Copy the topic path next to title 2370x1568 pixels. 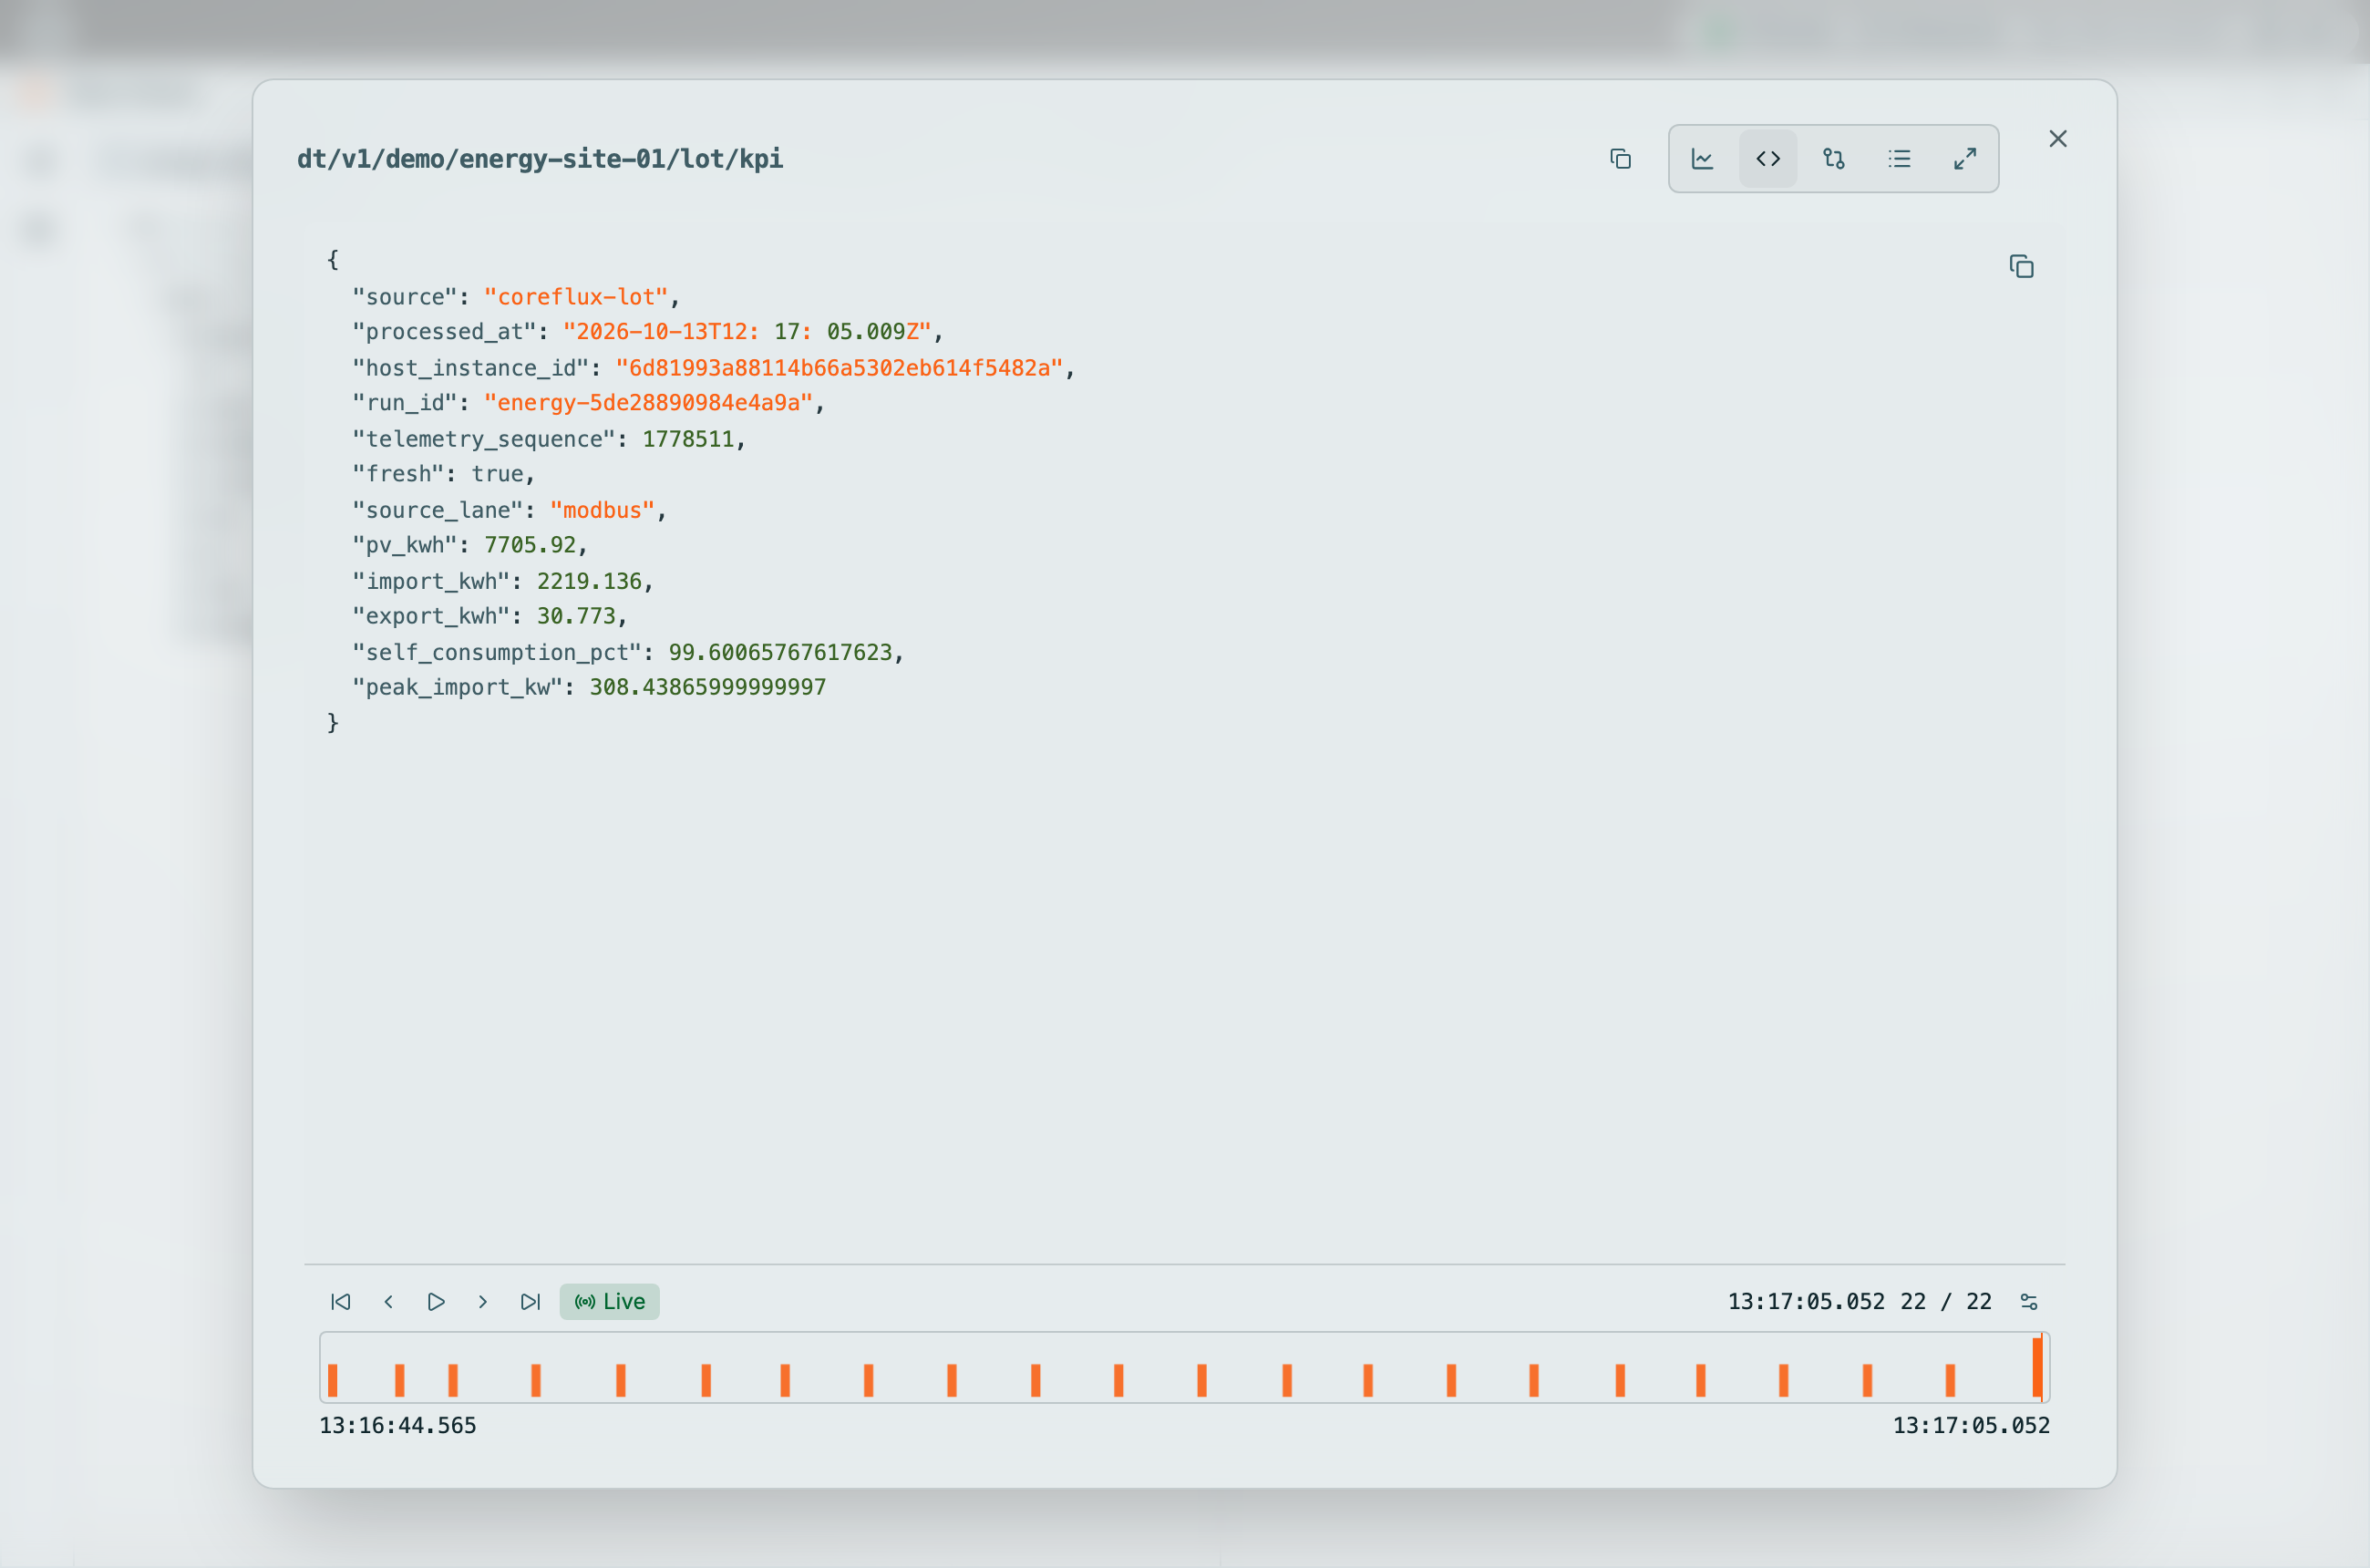(1620, 158)
